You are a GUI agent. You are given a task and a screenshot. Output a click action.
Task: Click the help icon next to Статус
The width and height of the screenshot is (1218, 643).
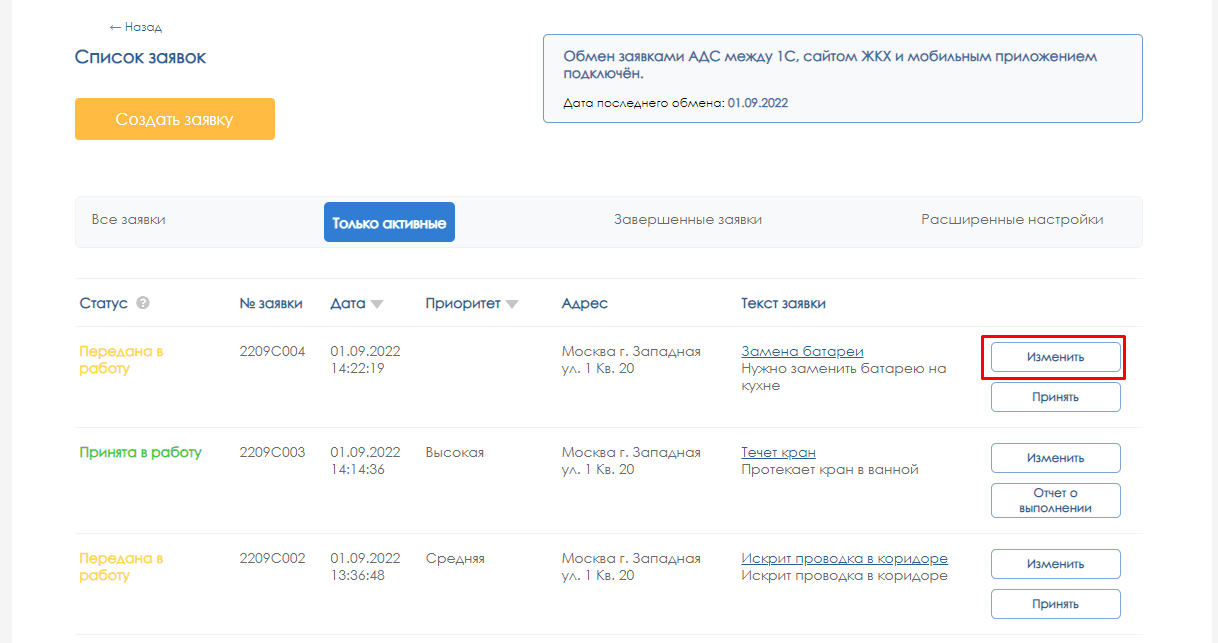coord(143,303)
